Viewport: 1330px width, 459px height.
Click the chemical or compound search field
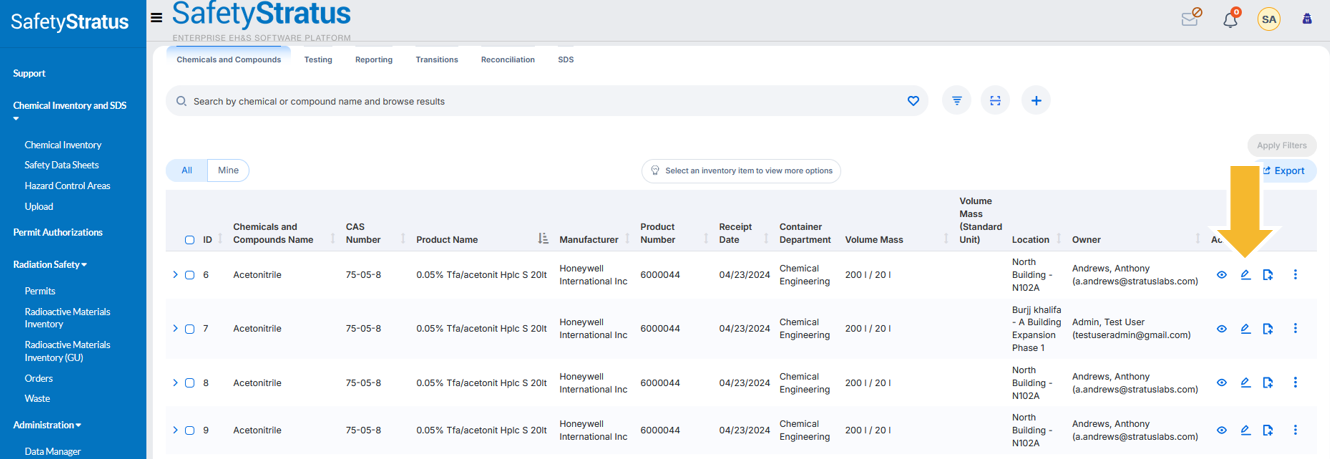tap(545, 101)
